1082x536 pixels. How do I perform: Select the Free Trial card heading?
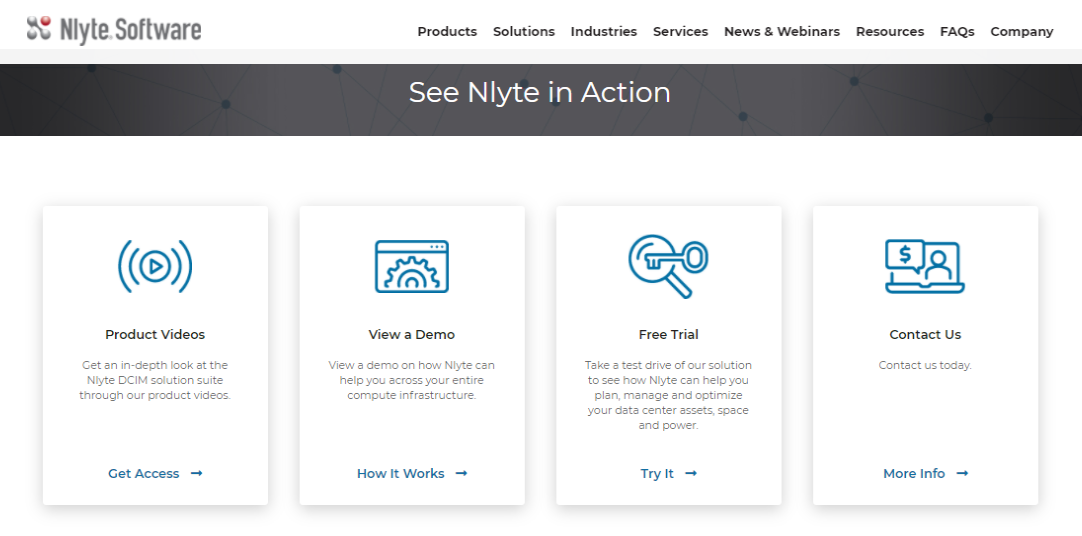pyautogui.click(x=668, y=335)
